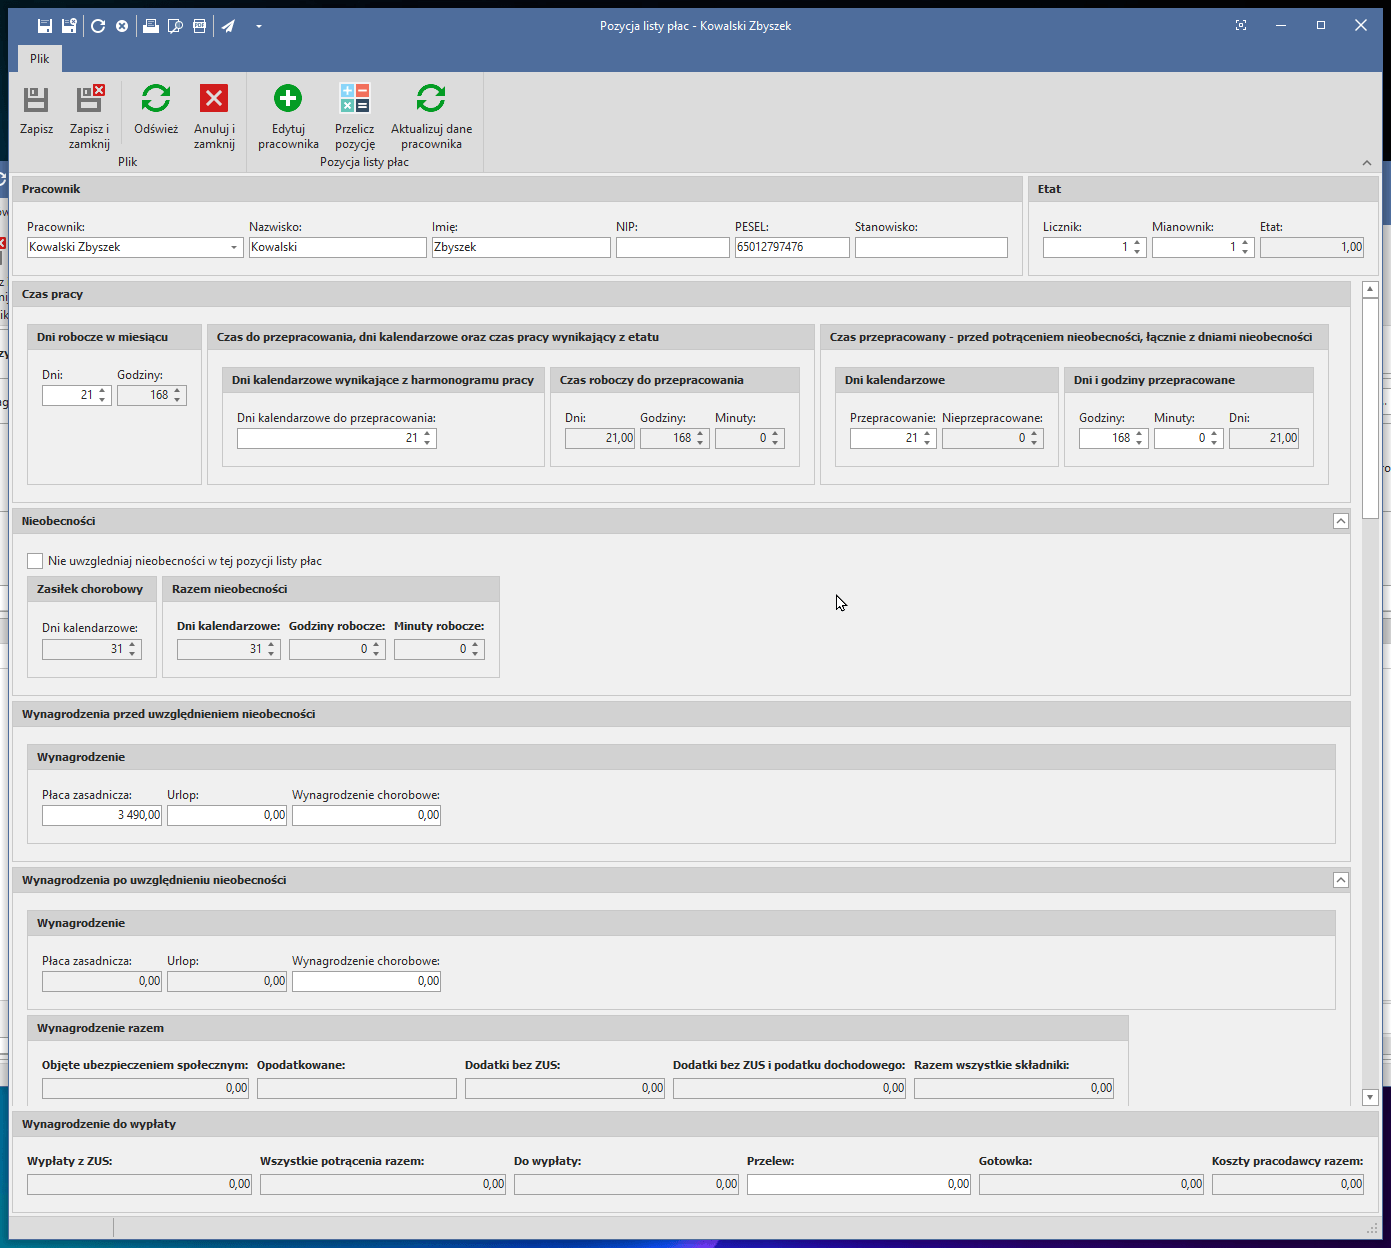Click the print icon in title bar
Screen dimensions: 1391x1248
pyautogui.click(x=150, y=26)
